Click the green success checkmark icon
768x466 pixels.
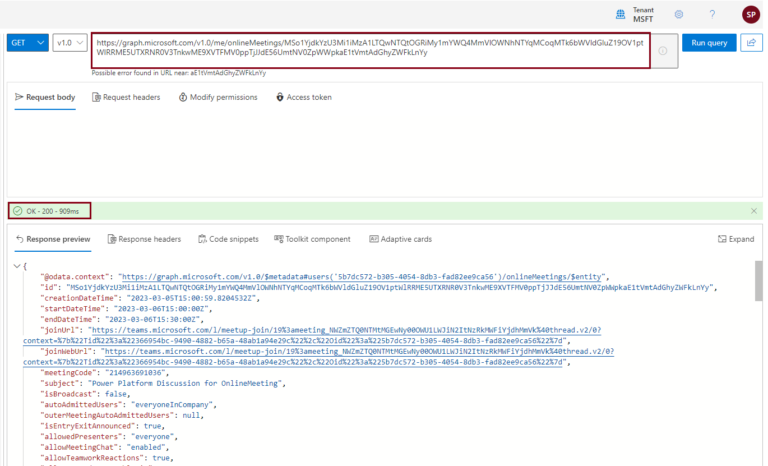(x=17, y=211)
